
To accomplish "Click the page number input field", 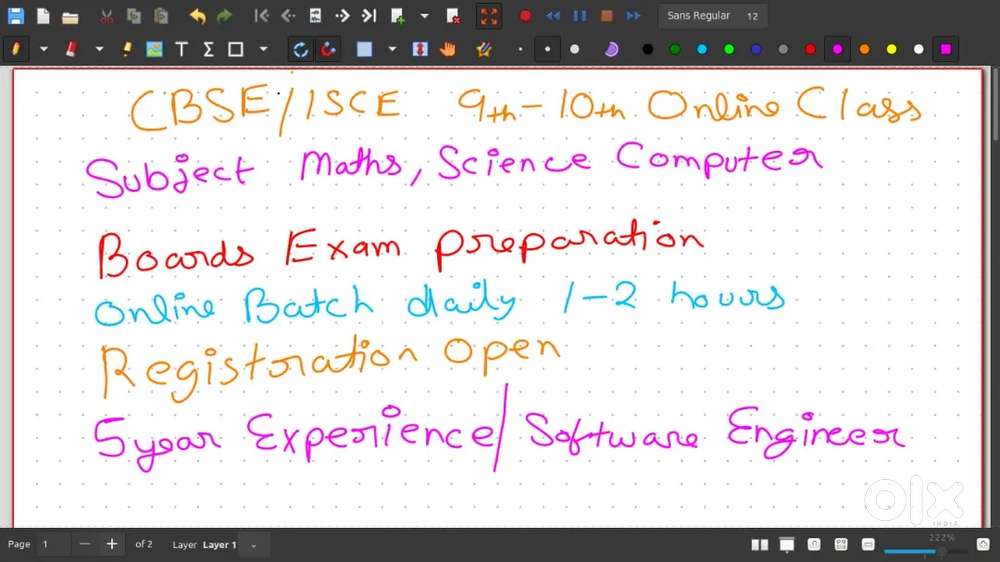I will click(x=53, y=545).
